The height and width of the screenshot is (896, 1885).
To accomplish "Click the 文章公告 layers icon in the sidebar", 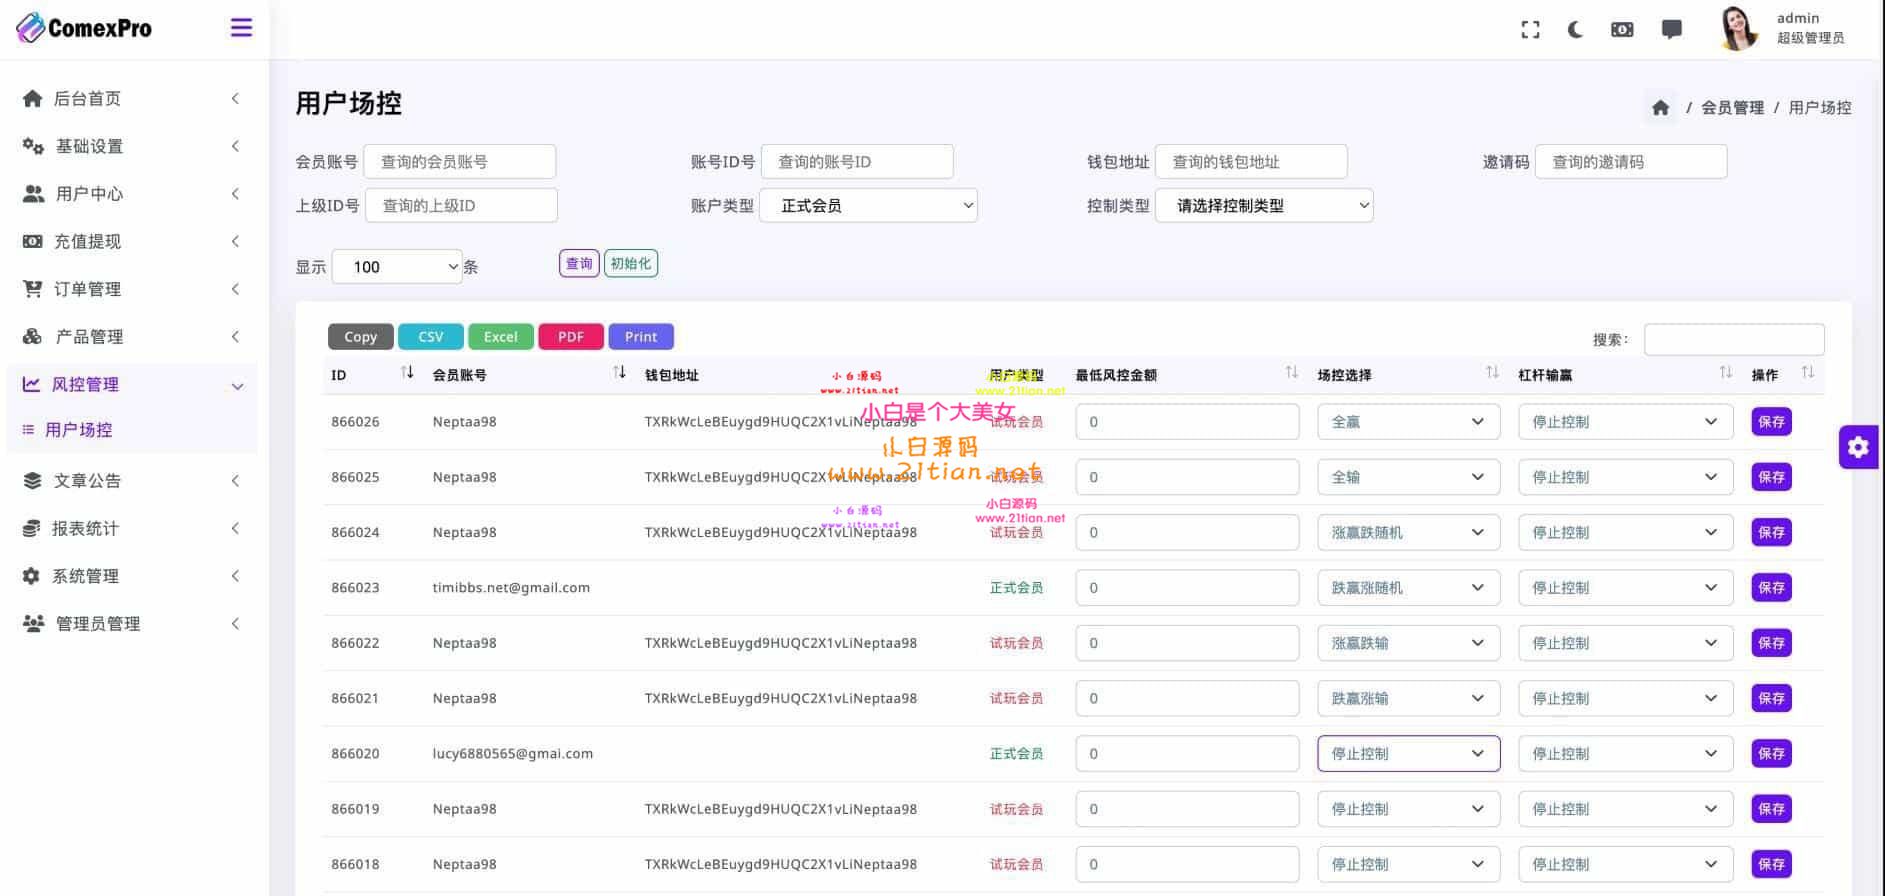I will [x=32, y=480].
